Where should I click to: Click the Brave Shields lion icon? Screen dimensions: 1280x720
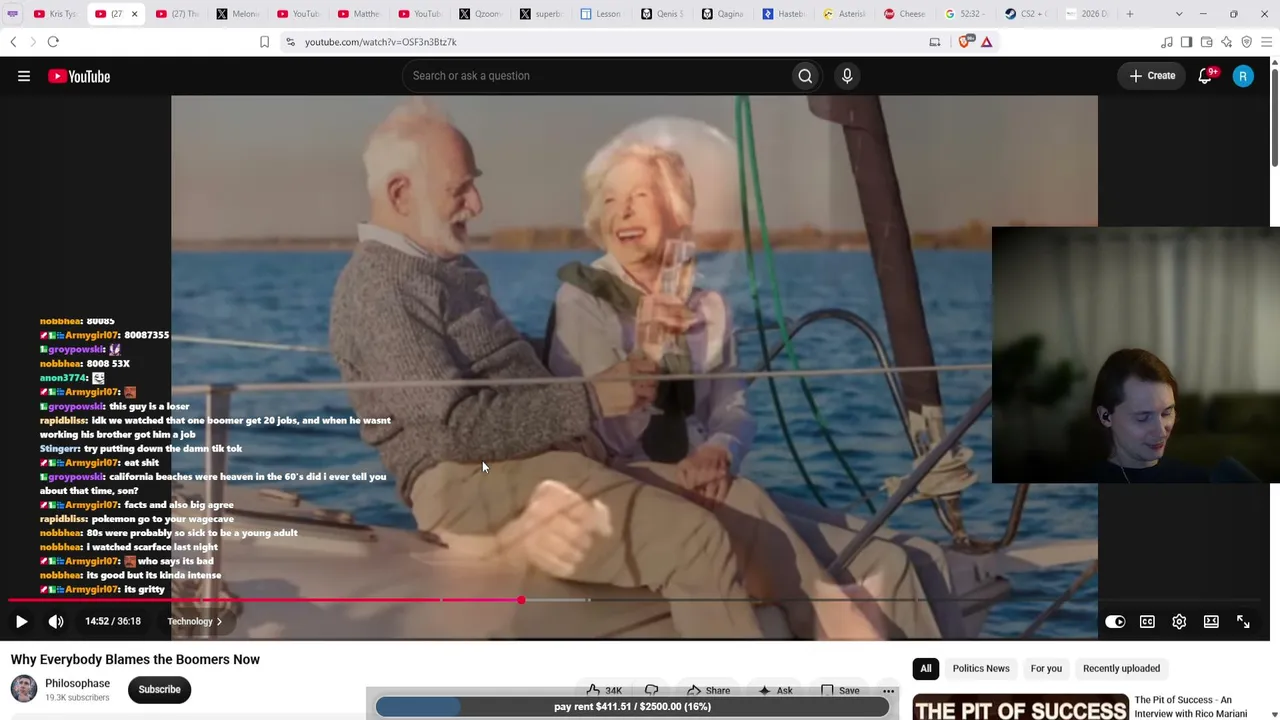click(965, 42)
